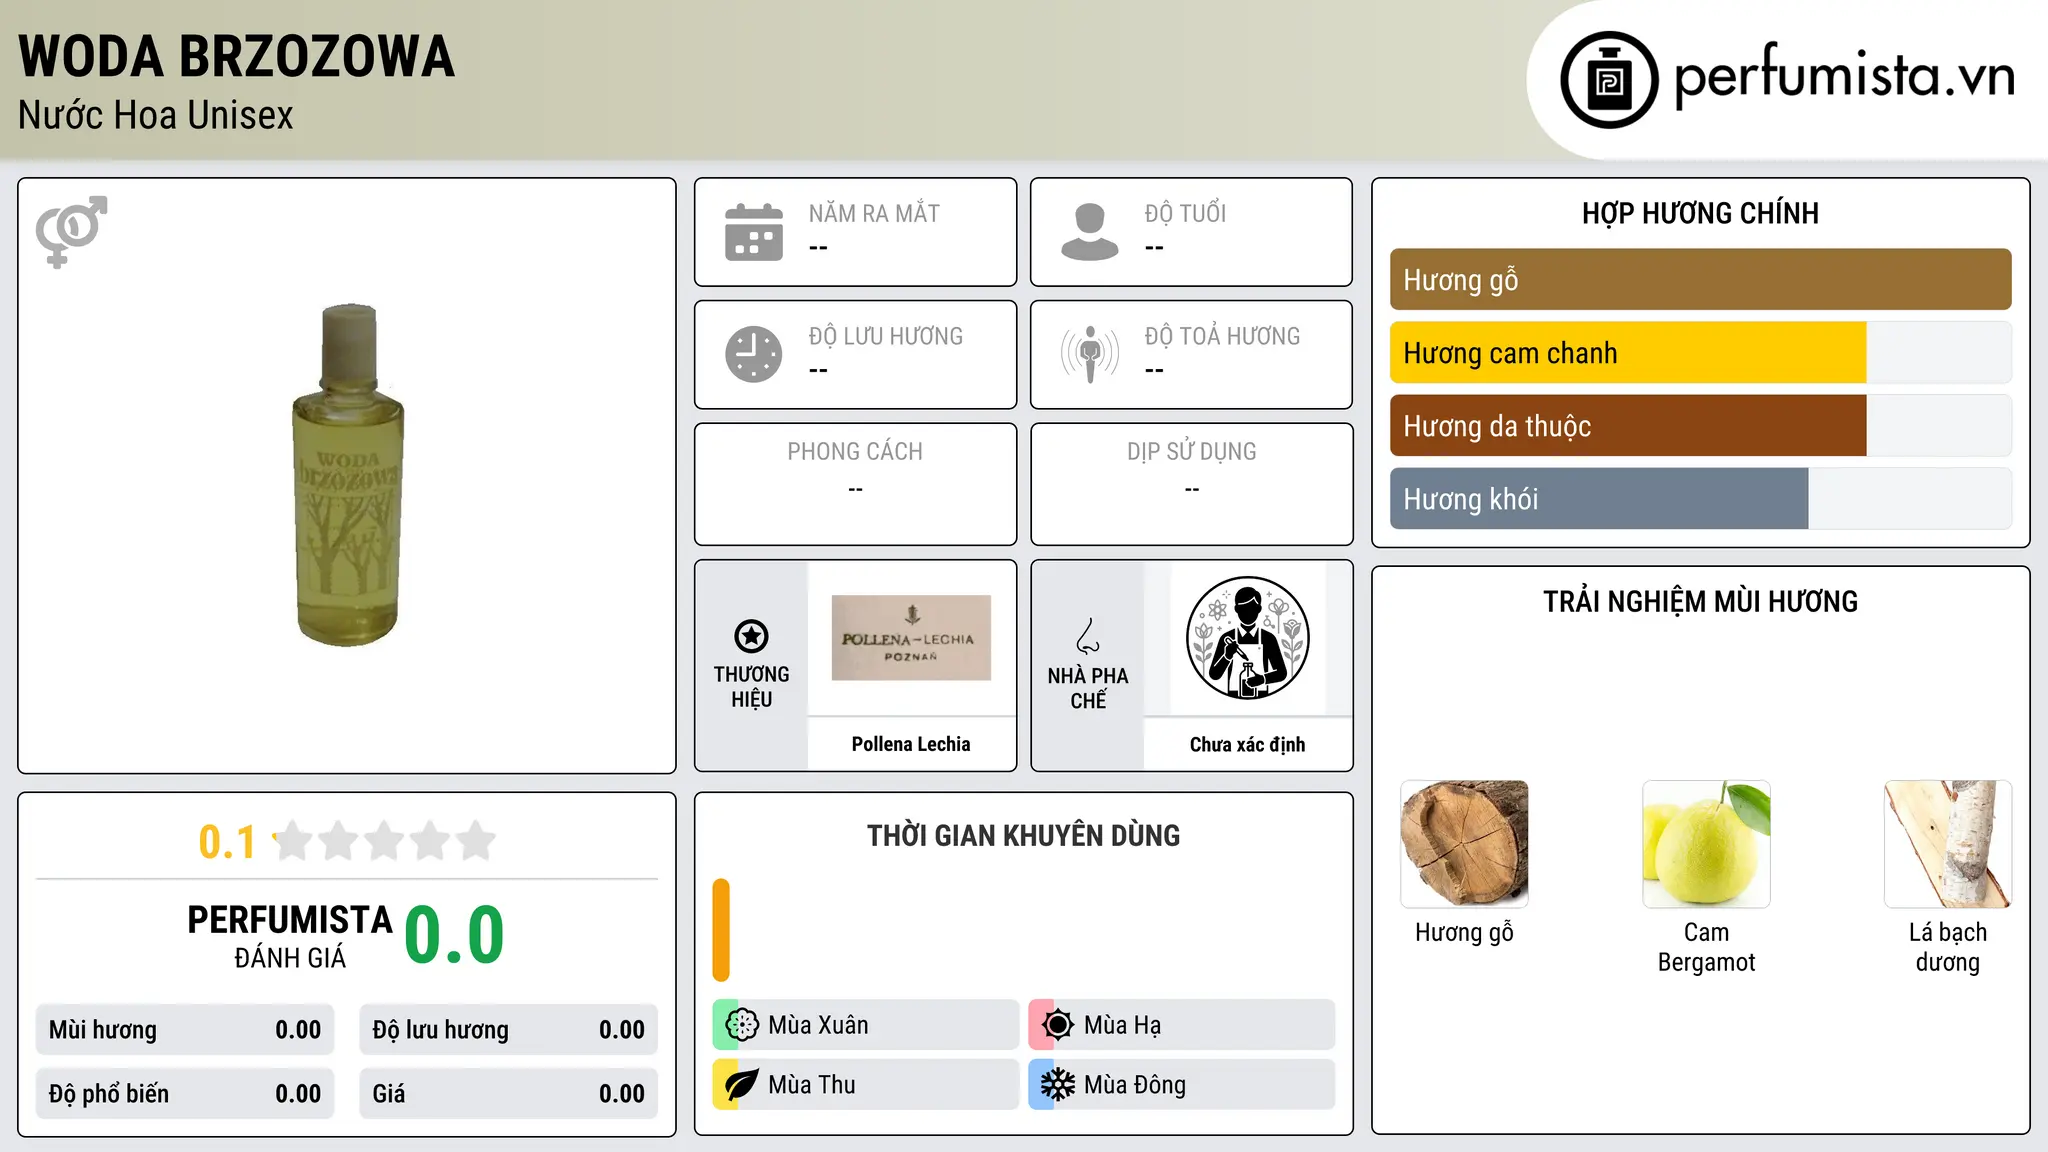Click the Hương da thuộc accord bar

(x=1628, y=426)
